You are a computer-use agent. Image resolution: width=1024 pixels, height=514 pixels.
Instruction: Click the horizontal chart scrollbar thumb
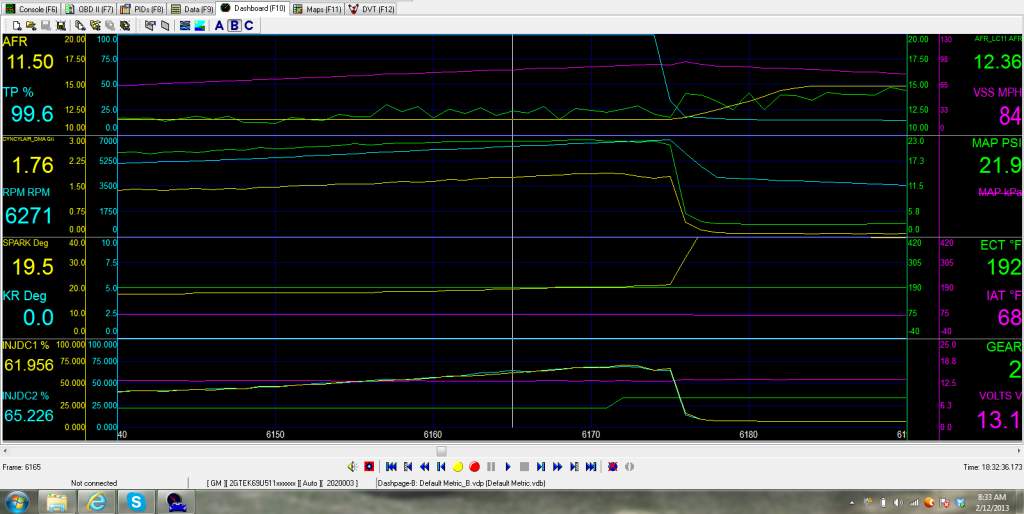(441, 451)
